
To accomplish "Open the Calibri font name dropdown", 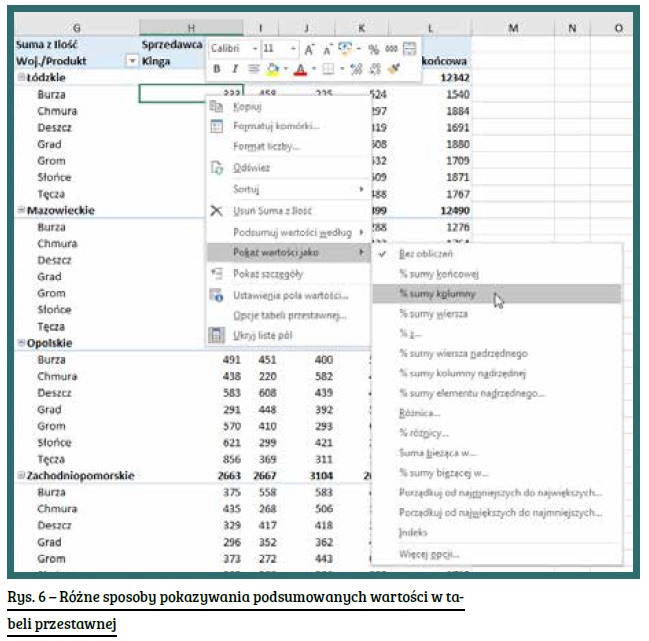I will (255, 49).
